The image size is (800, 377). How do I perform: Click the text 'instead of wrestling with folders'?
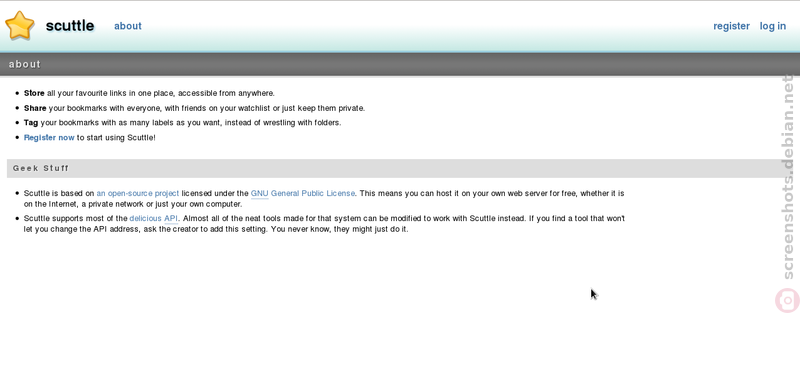pyautogui.click(x=283, y=123)
